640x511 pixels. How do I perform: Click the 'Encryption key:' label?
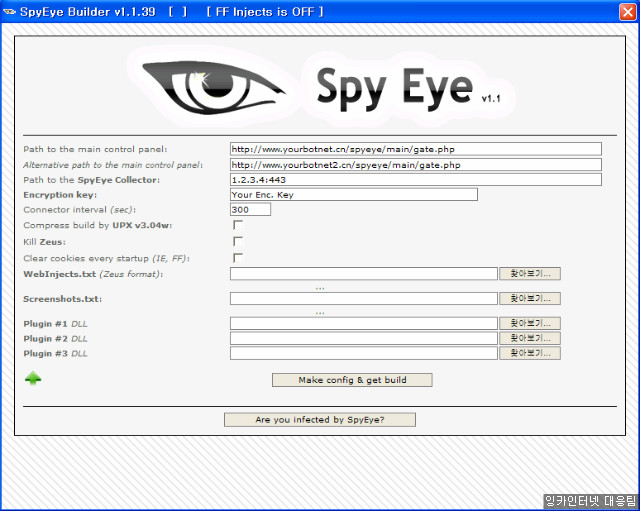(x=60, y=195)
